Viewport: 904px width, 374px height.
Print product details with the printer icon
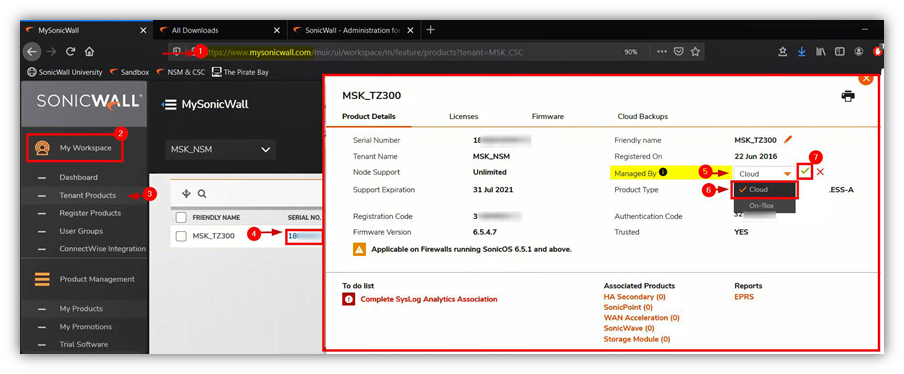[848, 96]
